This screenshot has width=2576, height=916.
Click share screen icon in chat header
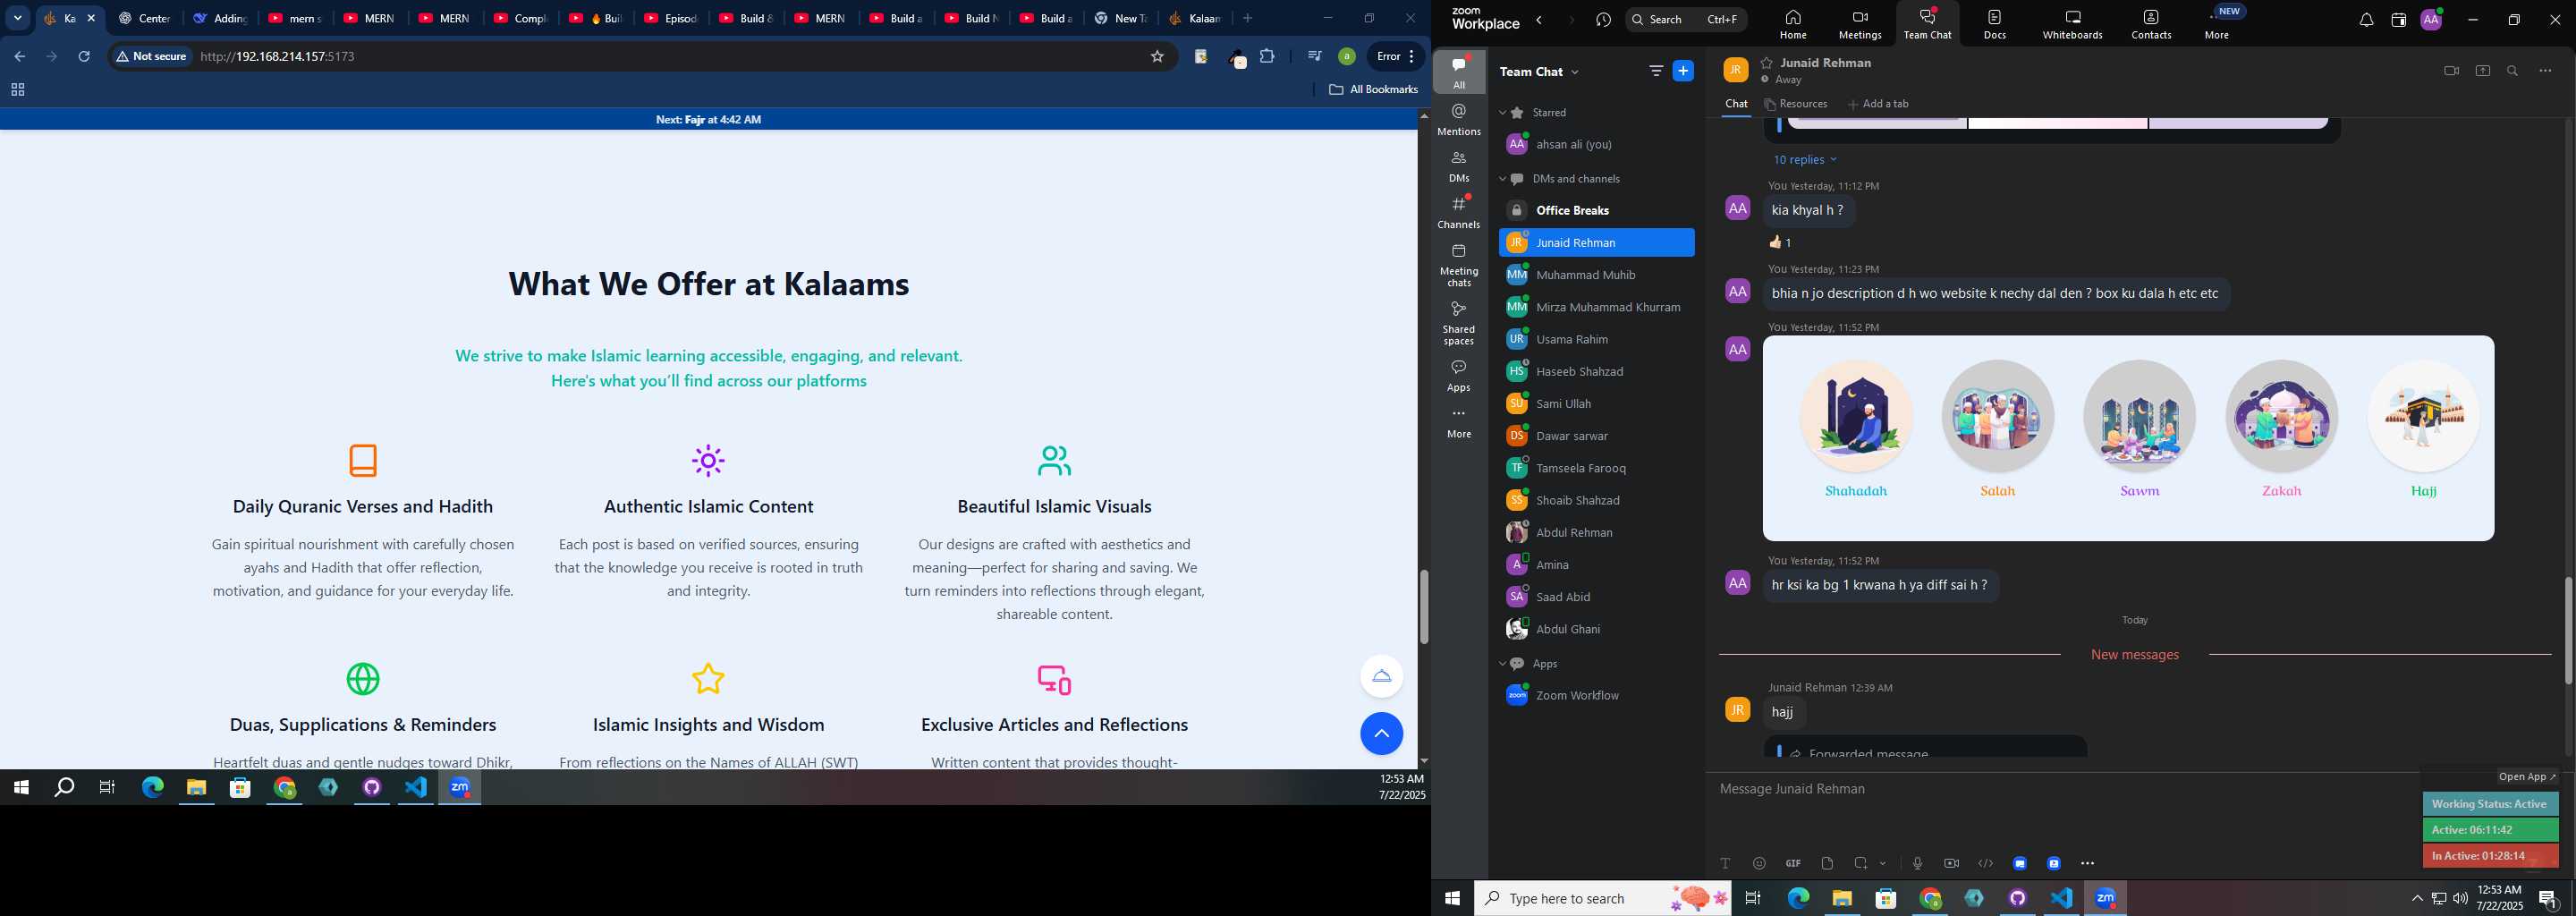coord(2482,71)
